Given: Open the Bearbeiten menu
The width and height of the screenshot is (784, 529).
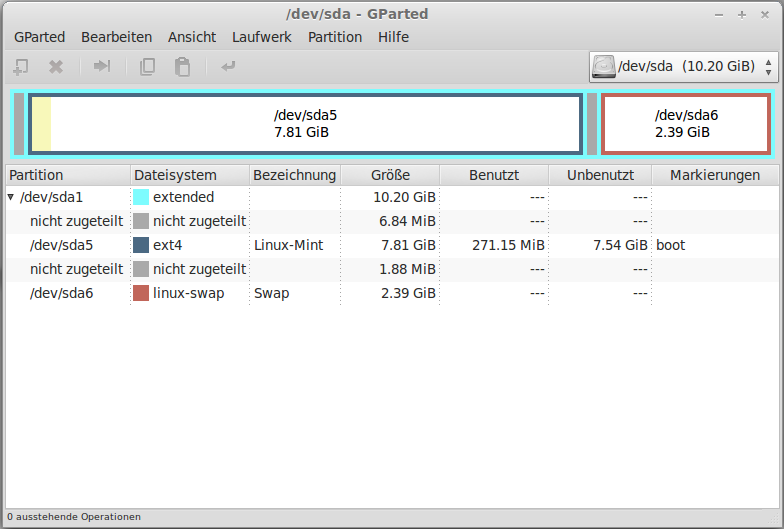Looking at the screenshot, I should click(116, 37).
